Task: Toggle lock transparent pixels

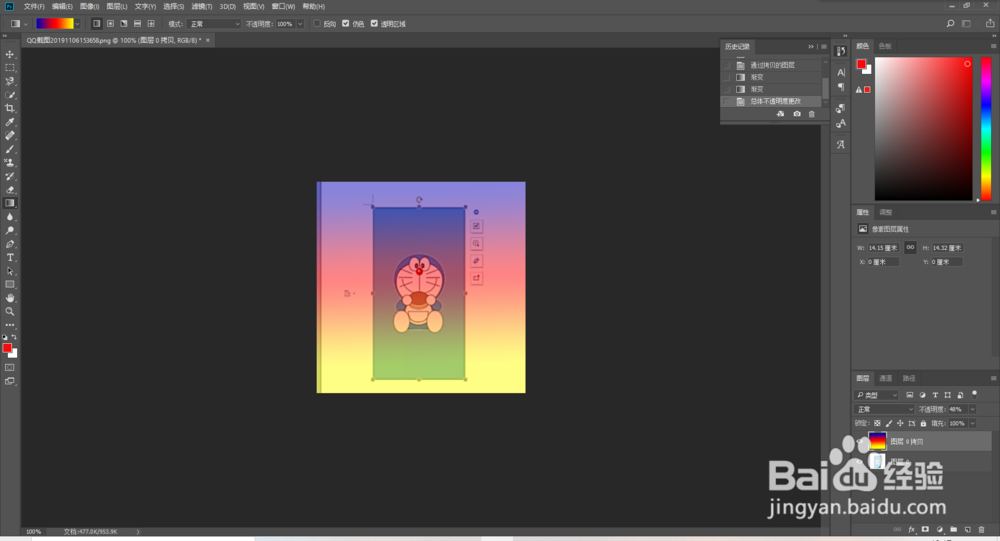Action: 878,424
